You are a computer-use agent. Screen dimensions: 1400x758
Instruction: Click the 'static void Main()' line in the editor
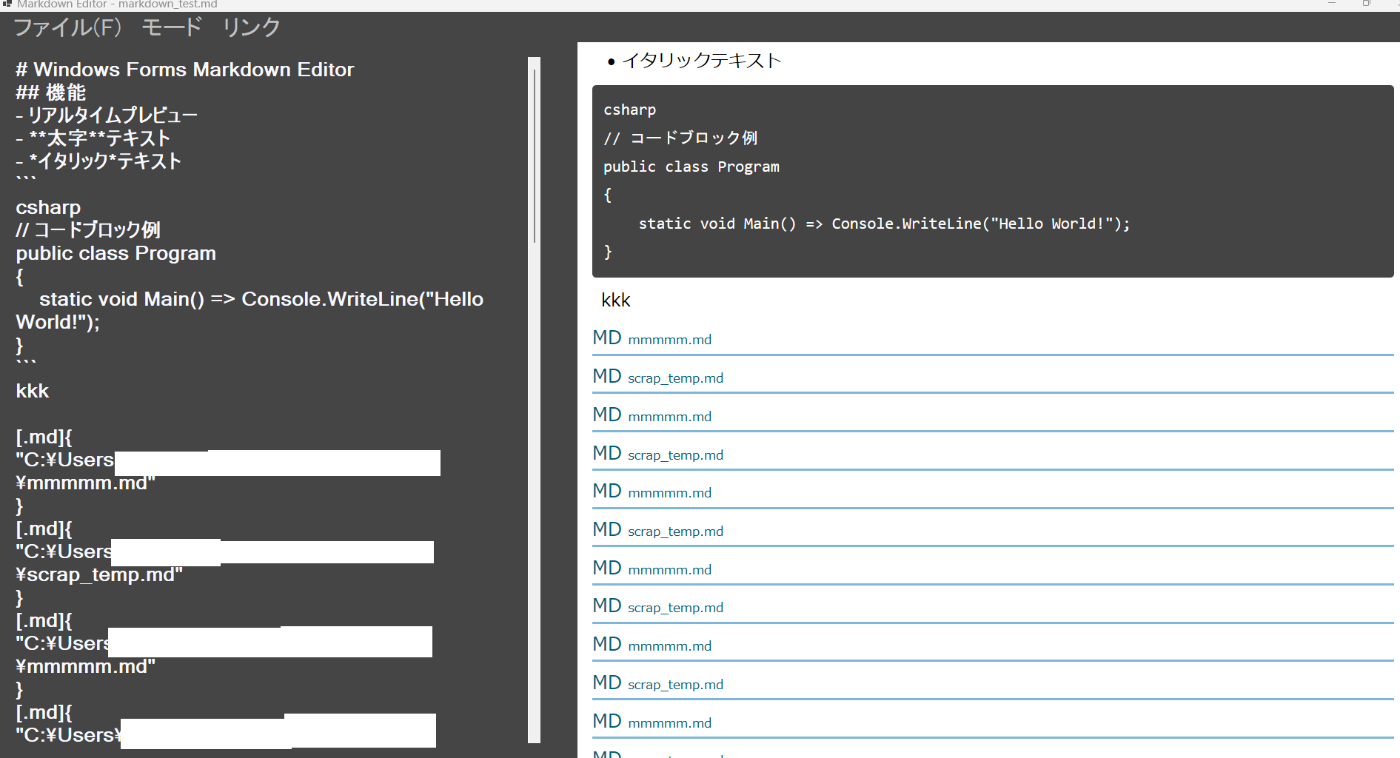[x=250, y=310]
